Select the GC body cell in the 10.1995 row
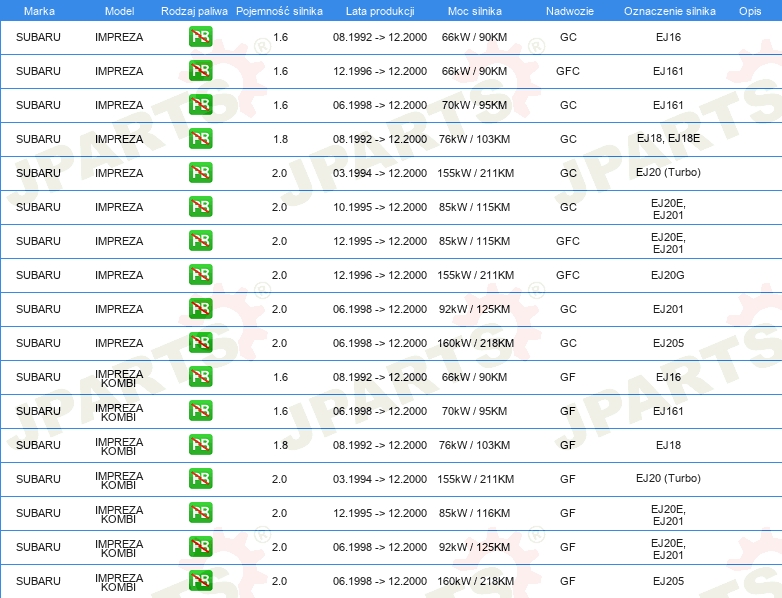The height and width of the screenshot is (598, 782). 568,207
